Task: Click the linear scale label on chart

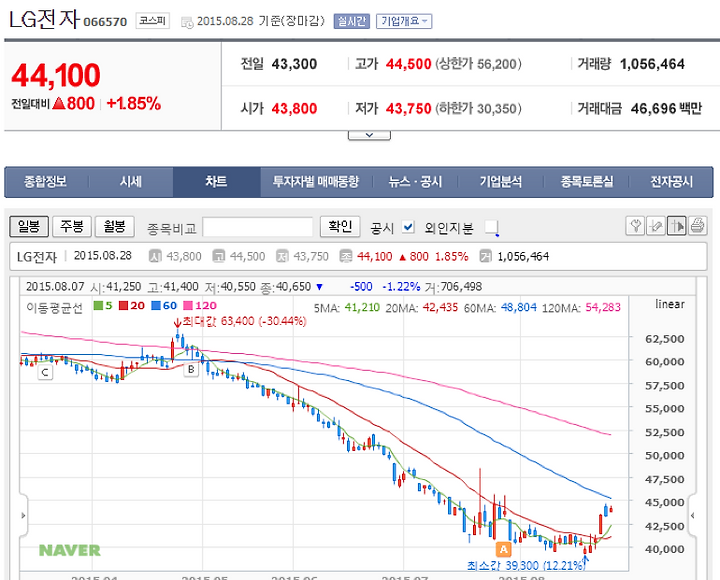Action: [669, 304]
